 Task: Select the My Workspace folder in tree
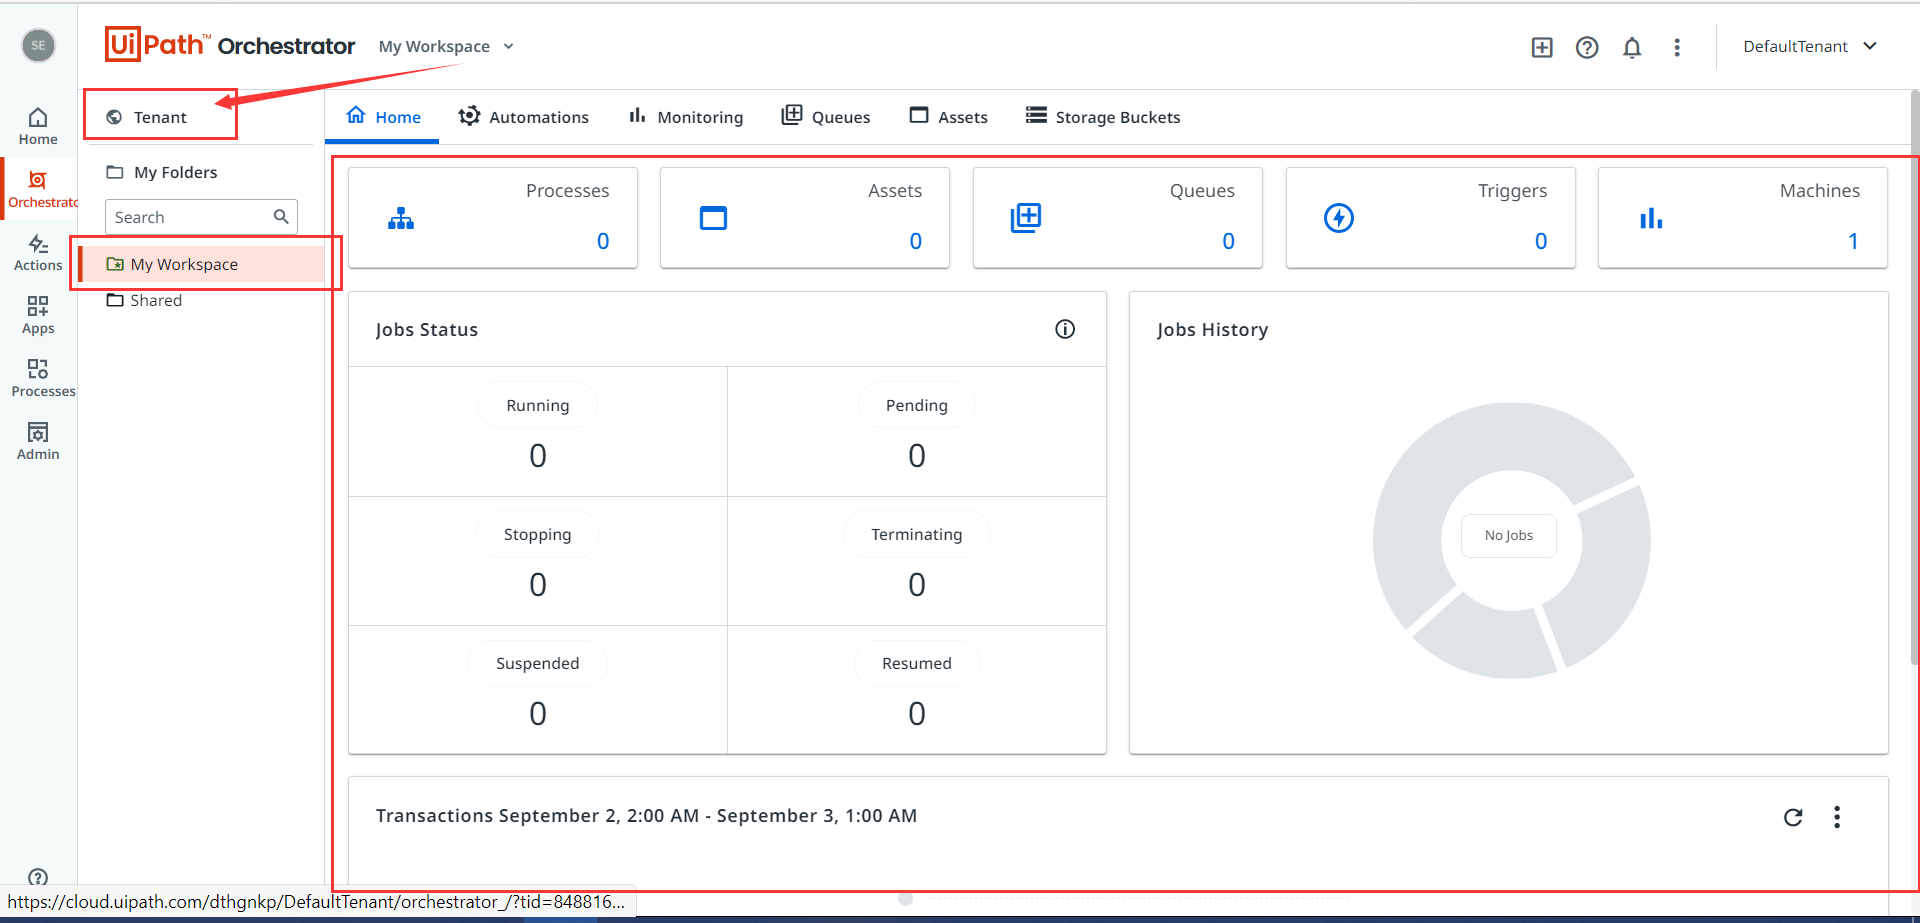pyautogui.click(x=203, y=264)
